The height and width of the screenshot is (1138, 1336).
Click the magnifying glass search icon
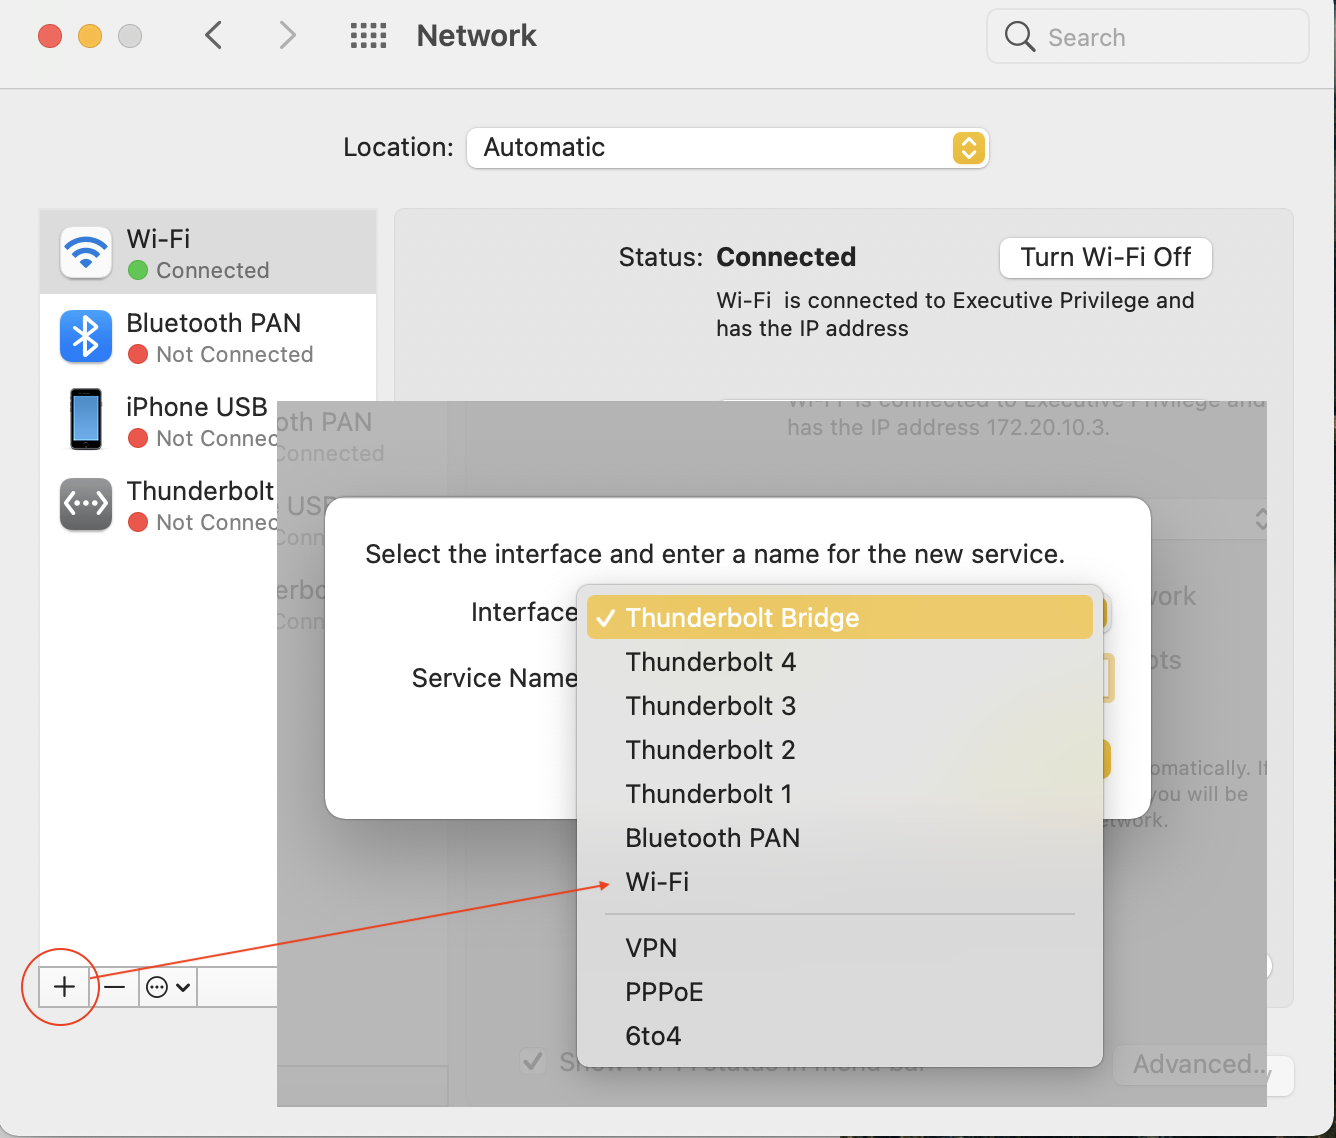[x=1020, y=37]
